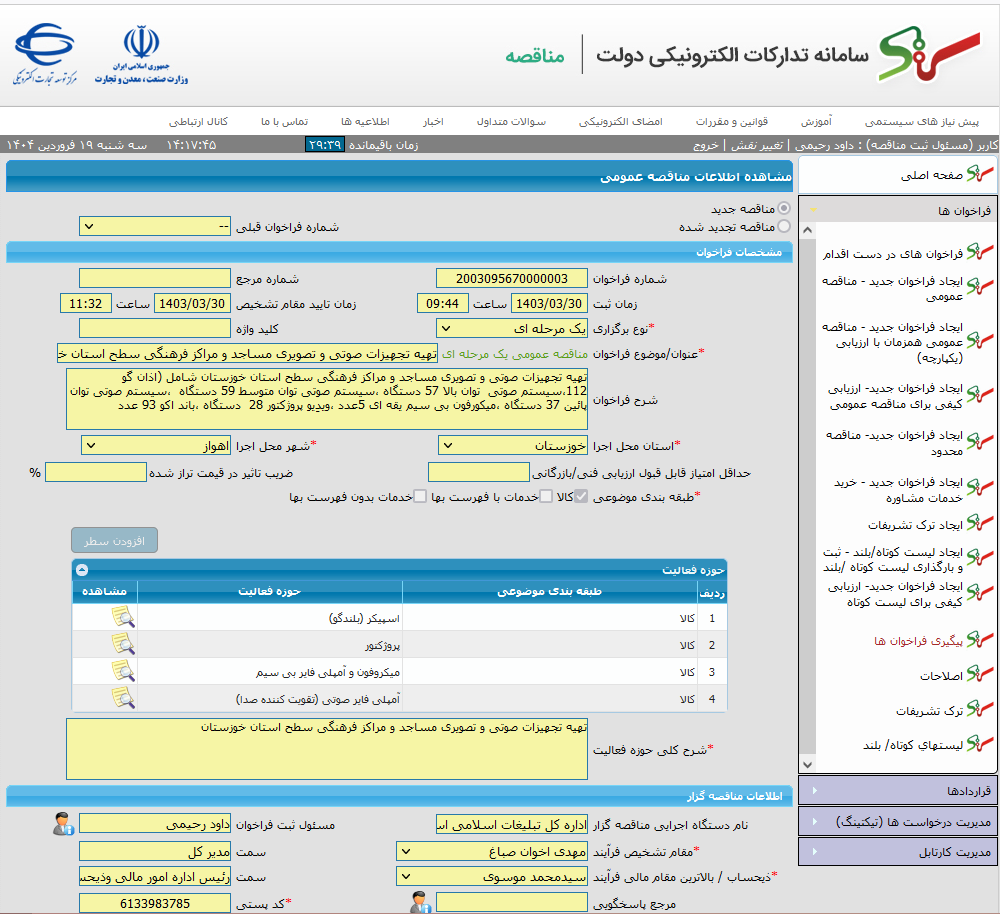Screen dimensions: 1000x914
Task: Click the icon beside اصلاحات
Action: coord(980,674)
